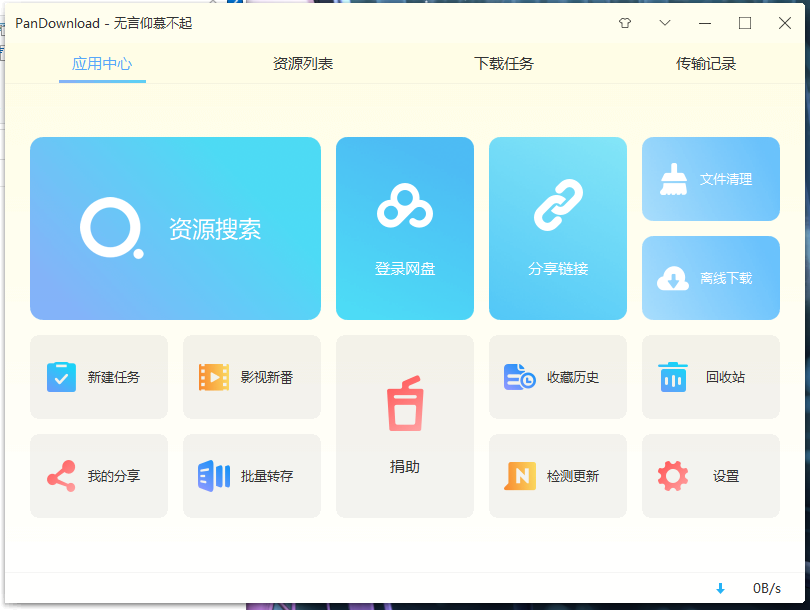
Task: Click the shirt skin icon in title bar
Action: click(x=625, y=23)
